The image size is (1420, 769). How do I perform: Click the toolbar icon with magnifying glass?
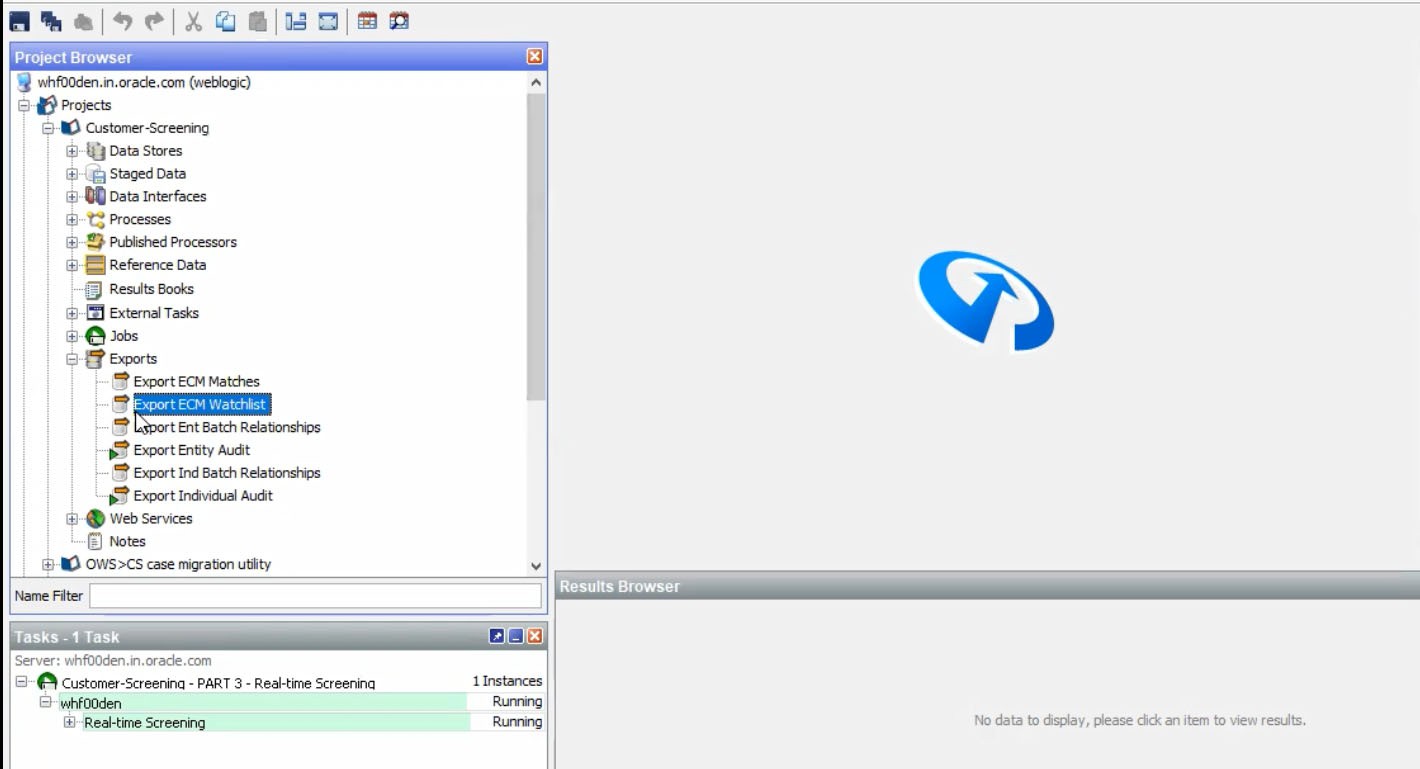[399, 21]
